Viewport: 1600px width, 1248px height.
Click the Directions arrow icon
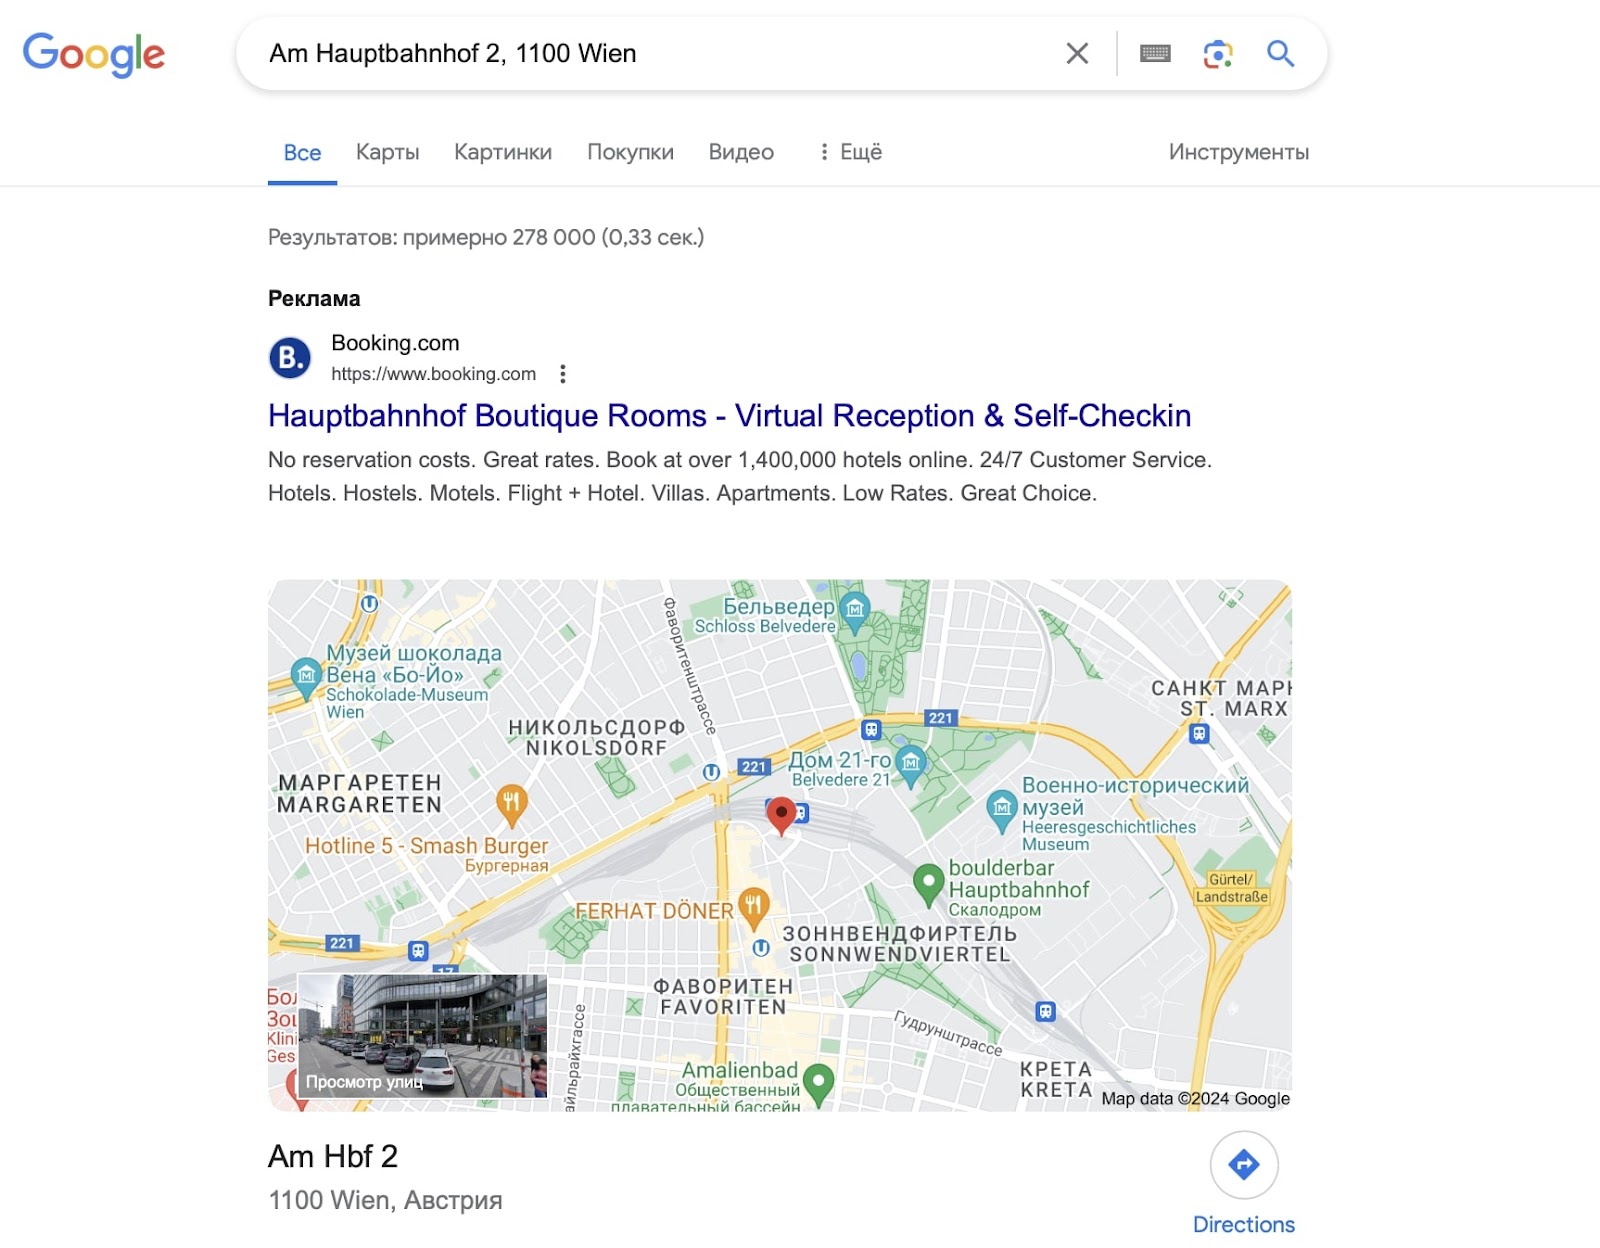tap(1244, 1165)
